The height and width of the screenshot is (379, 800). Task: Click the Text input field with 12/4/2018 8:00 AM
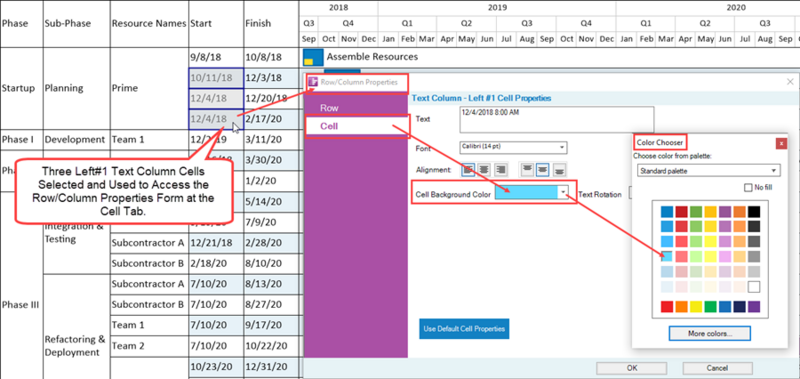(557, 119)
